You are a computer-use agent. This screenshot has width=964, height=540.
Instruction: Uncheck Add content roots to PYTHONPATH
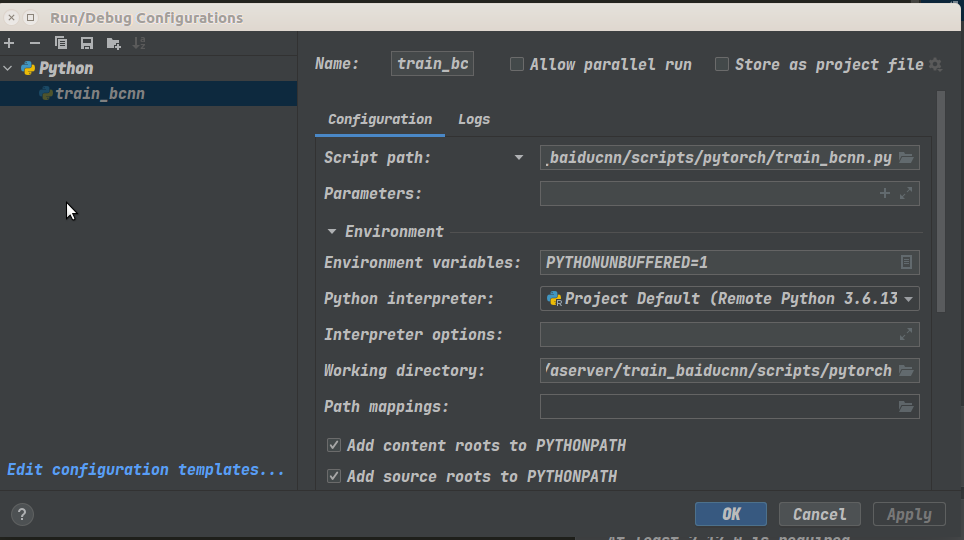click(334, 445)
